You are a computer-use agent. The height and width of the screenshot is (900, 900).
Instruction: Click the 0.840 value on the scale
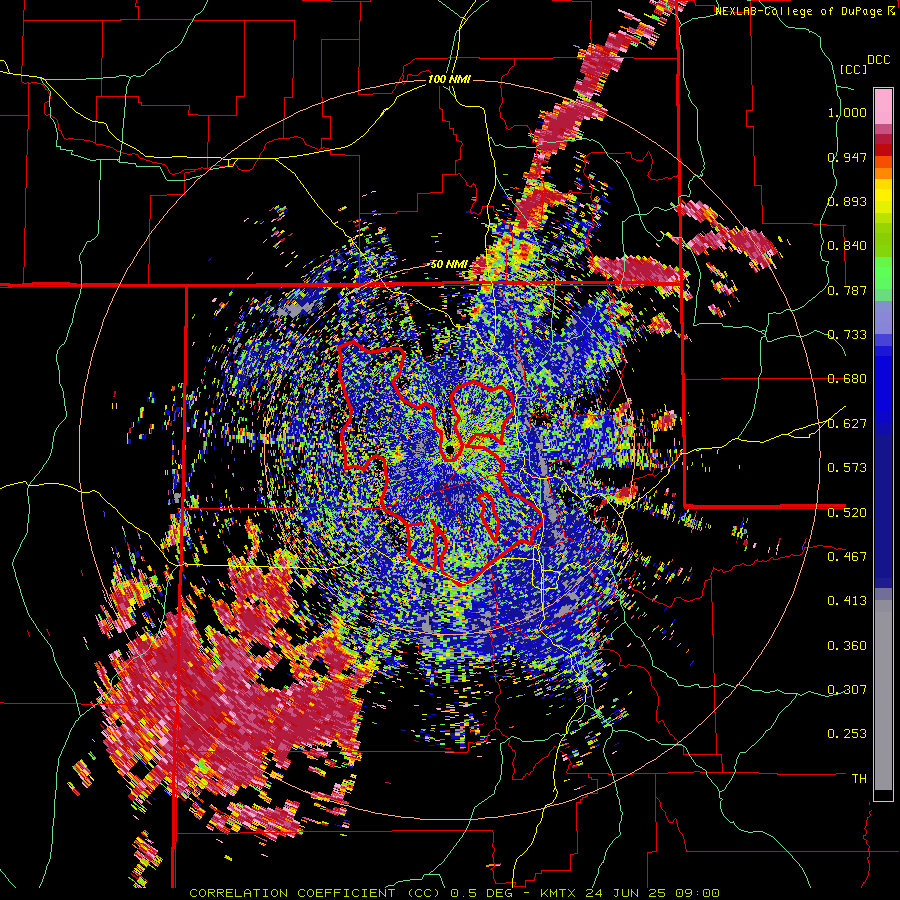pyautogui.click(x=847, y=246)
